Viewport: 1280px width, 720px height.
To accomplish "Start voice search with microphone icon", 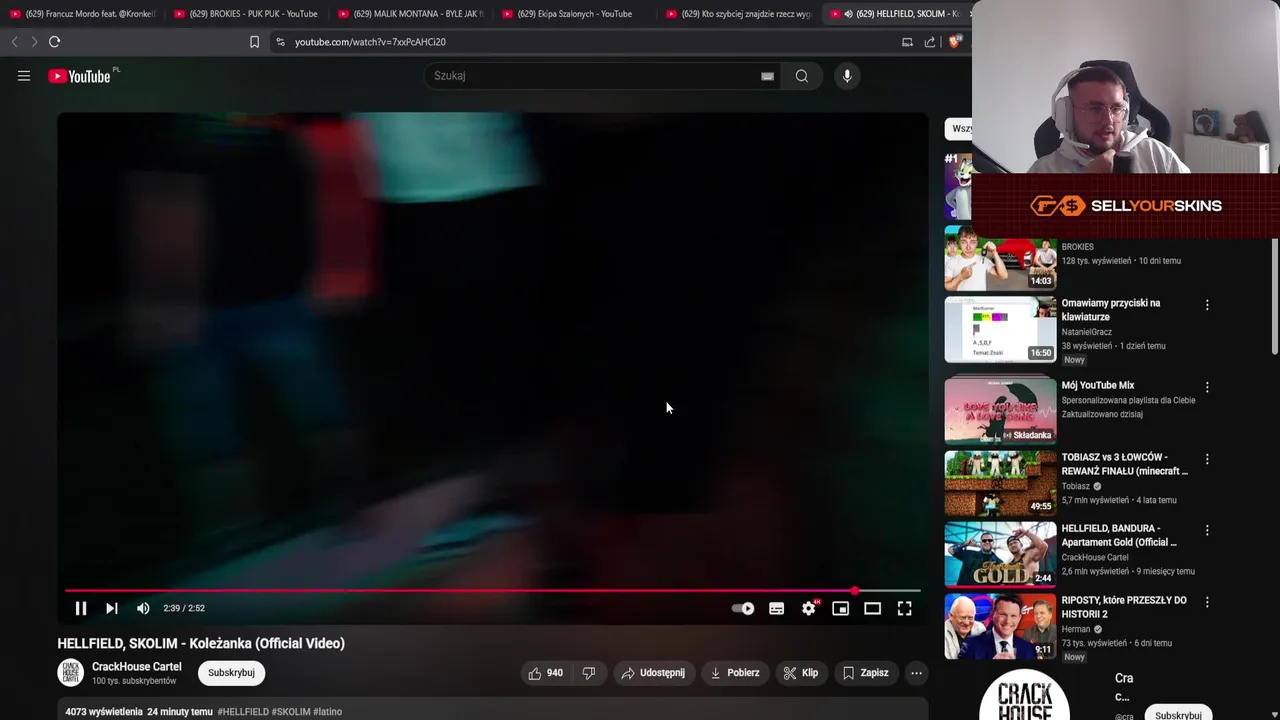I will tap(847, 76).
